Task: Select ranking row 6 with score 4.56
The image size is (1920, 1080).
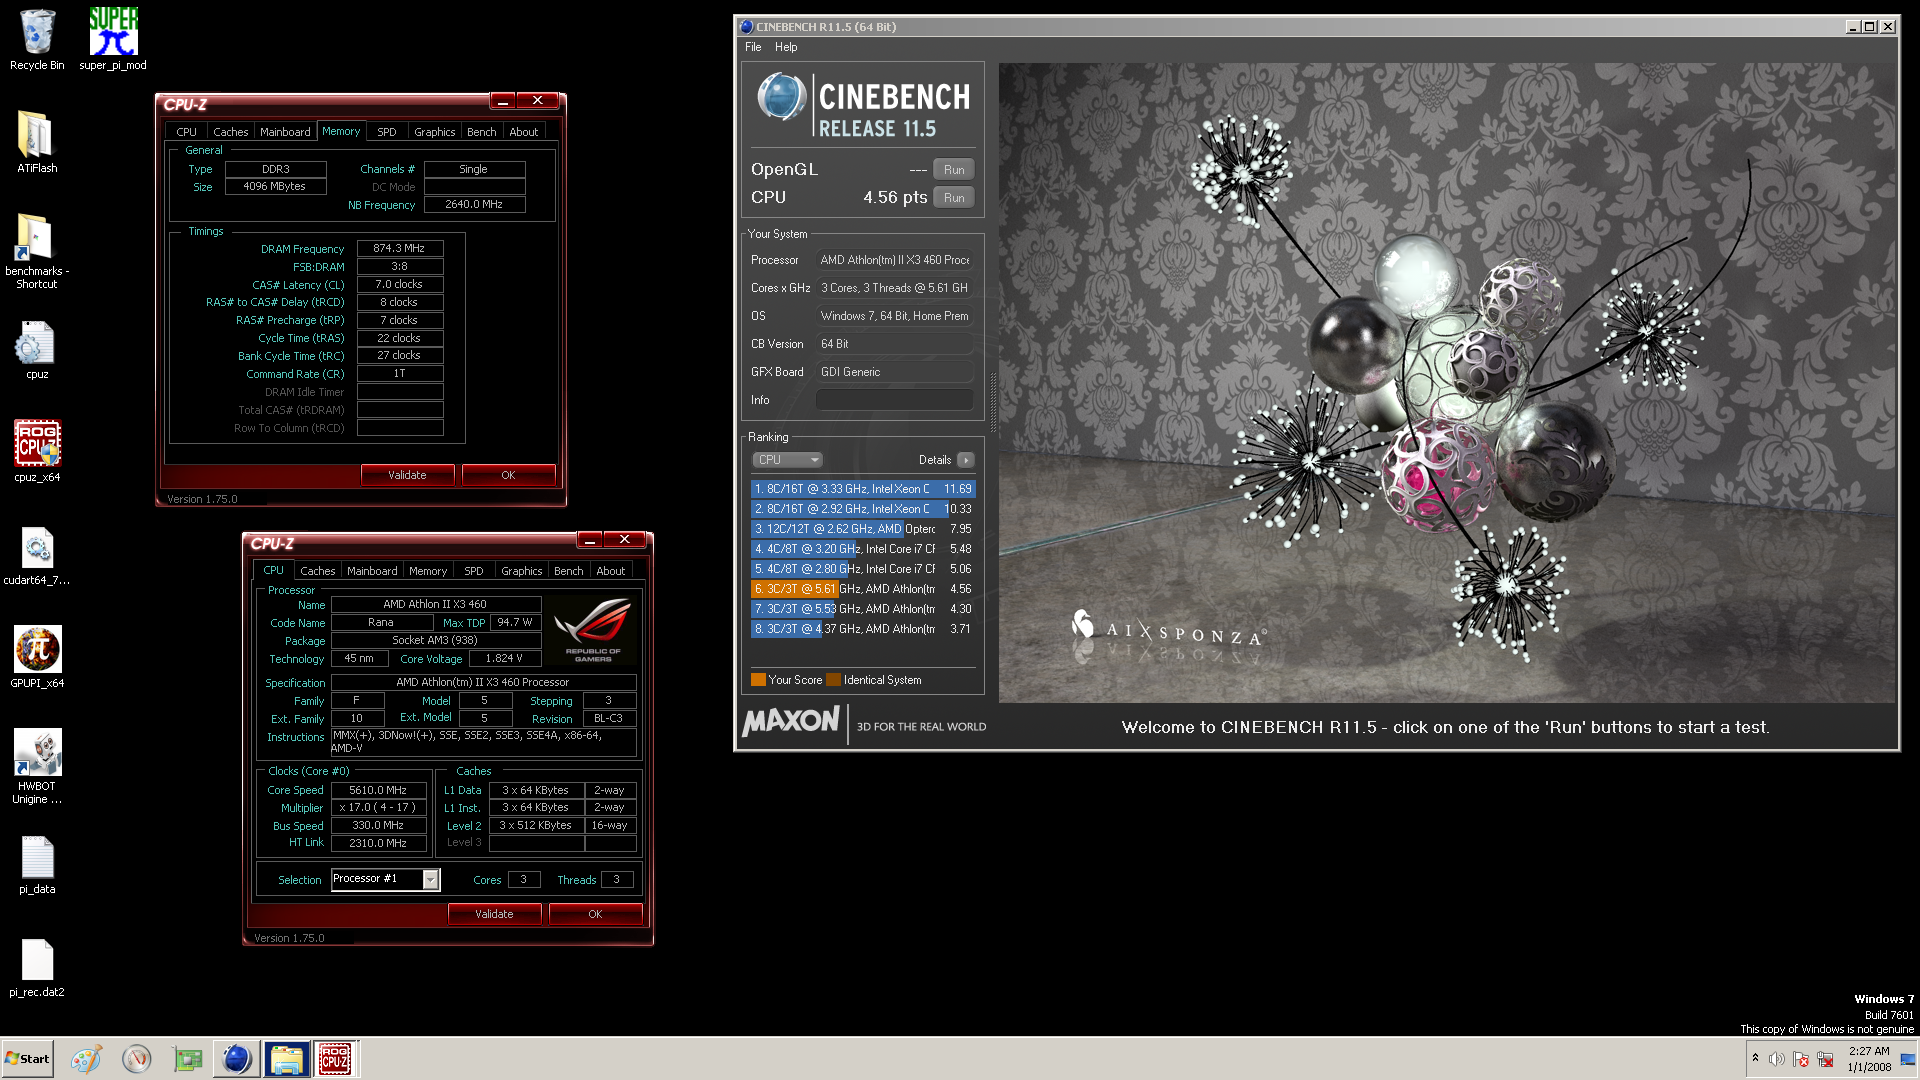Action: click(x=863, y=589)
